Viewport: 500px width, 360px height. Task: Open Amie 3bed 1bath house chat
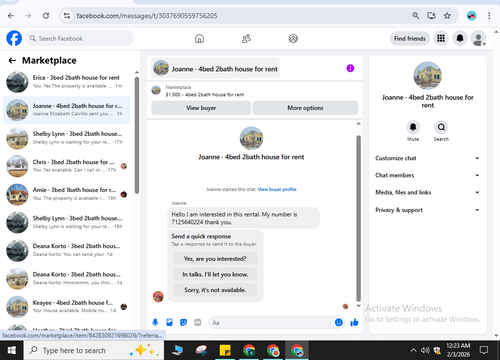click(67, 194)
